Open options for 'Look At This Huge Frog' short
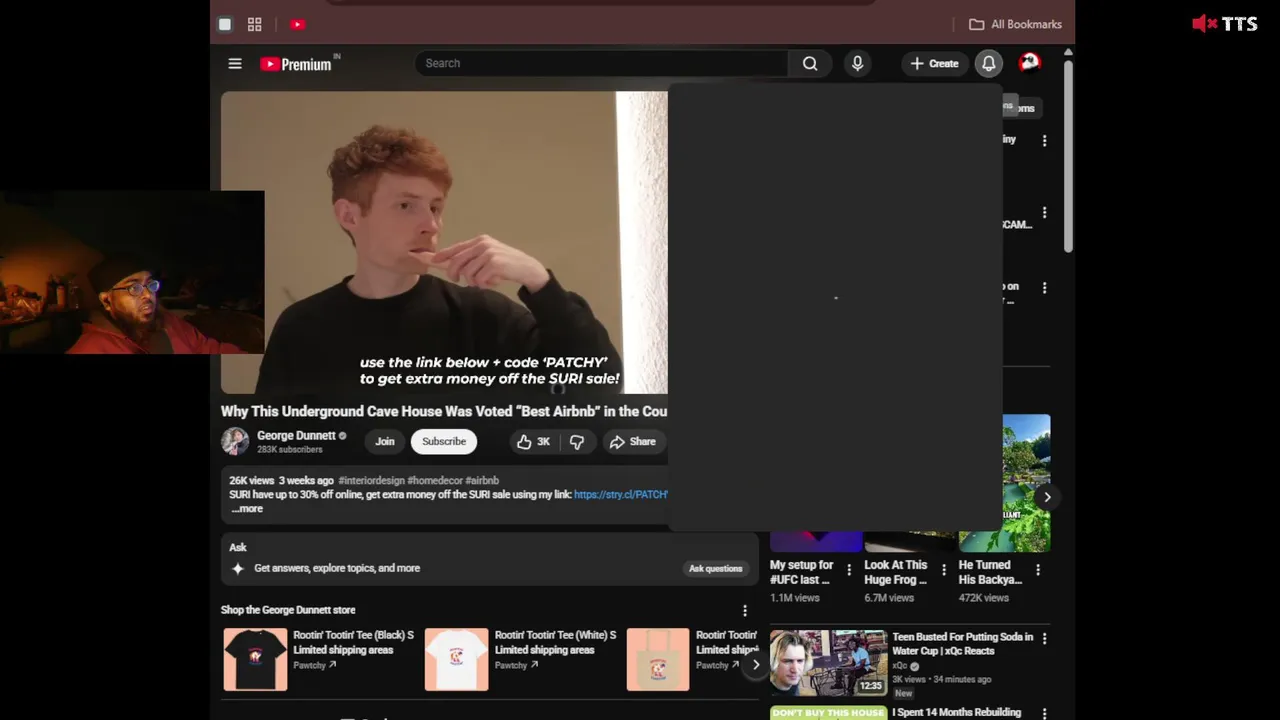Viewport: 1280px width, 720px height. (x=943, y=570)
